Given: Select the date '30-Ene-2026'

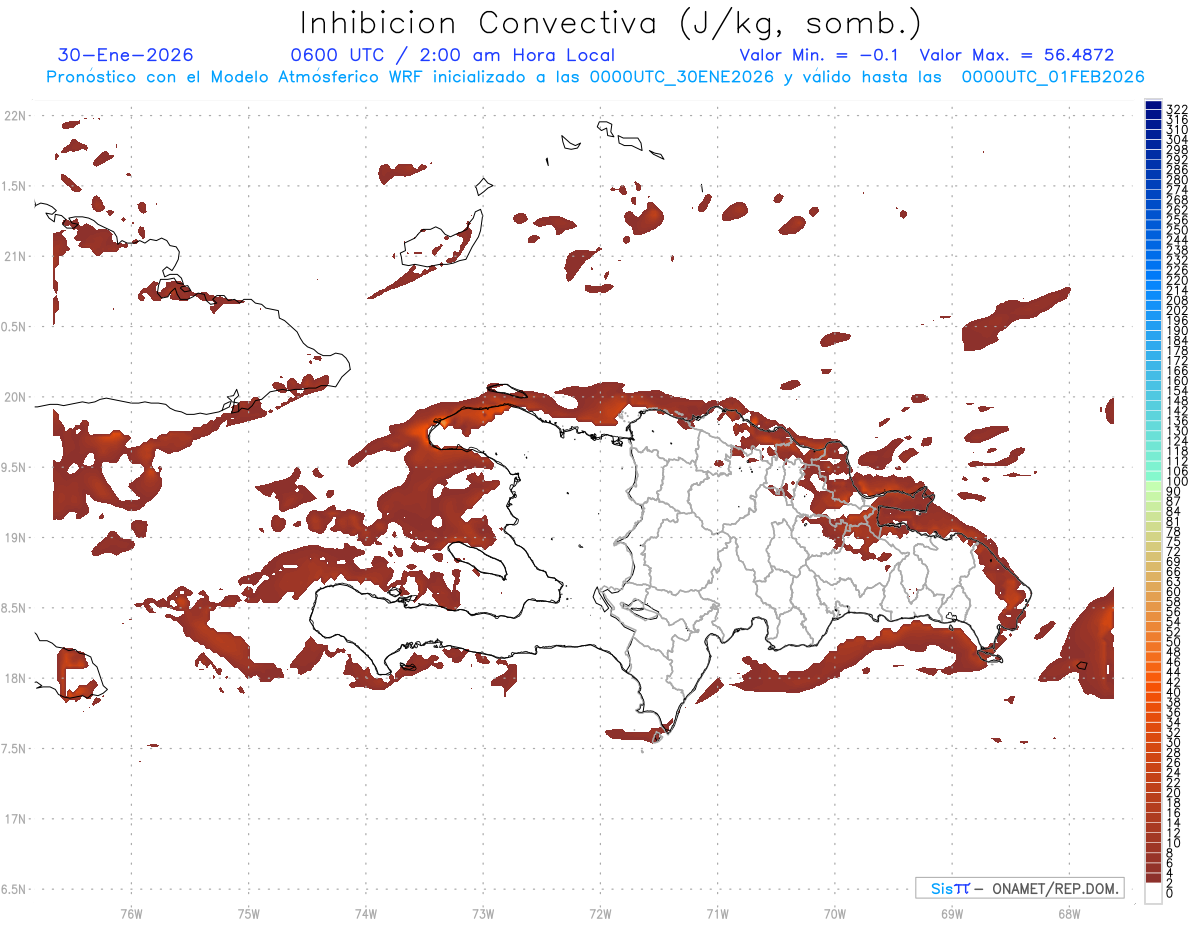Looking at the screenshot, I should (x=126, y=55).
